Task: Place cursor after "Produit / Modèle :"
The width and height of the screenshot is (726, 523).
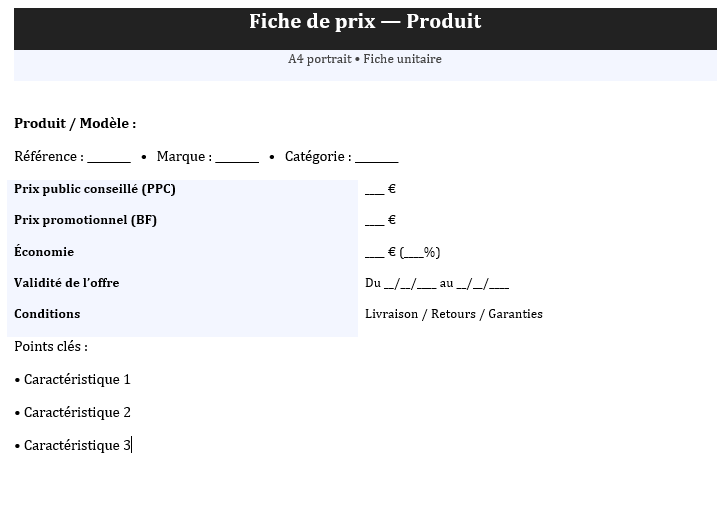Action: [138, 124]
